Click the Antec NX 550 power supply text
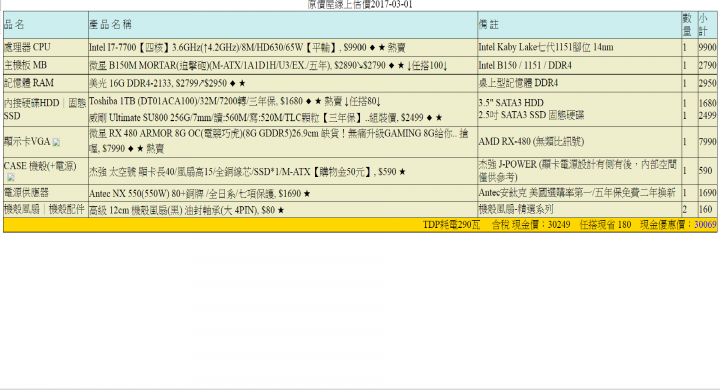 tap(200, 193)
